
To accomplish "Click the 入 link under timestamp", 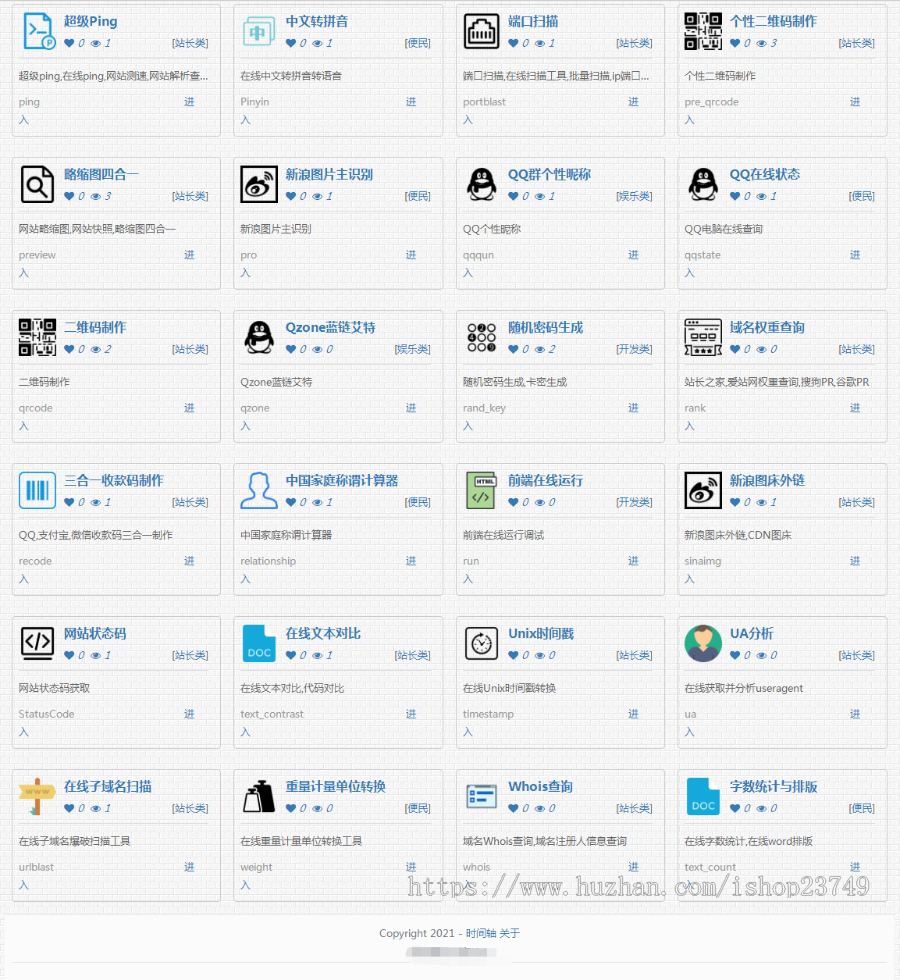I will 468,732.
